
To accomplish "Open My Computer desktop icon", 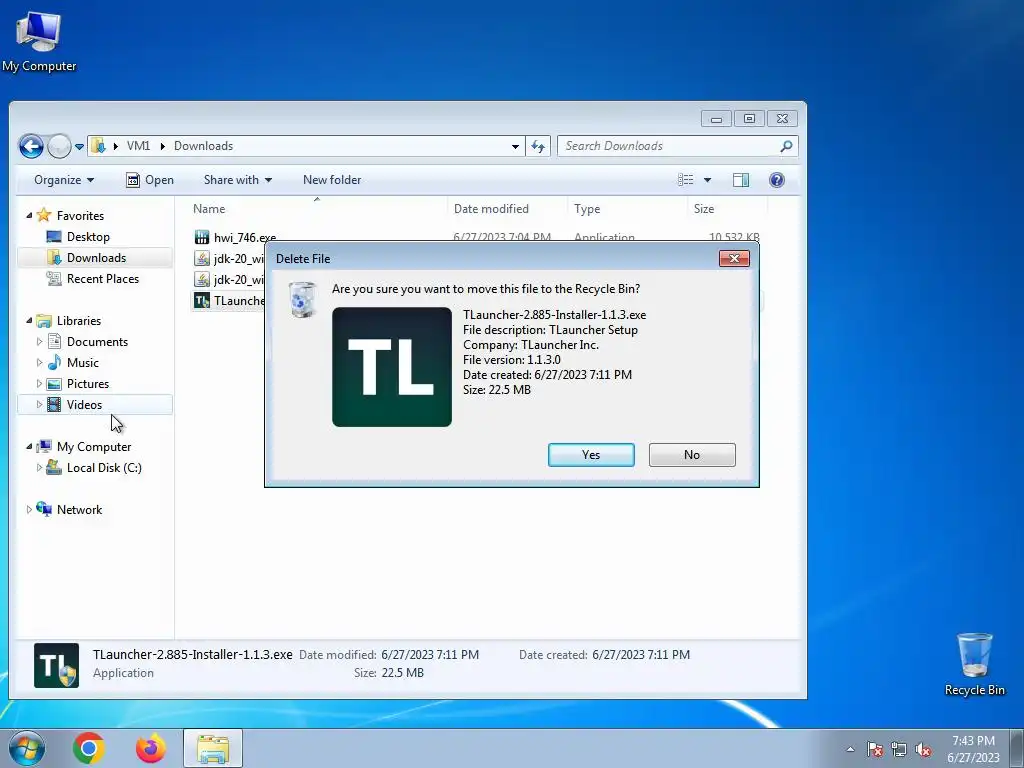I will 39,41.
